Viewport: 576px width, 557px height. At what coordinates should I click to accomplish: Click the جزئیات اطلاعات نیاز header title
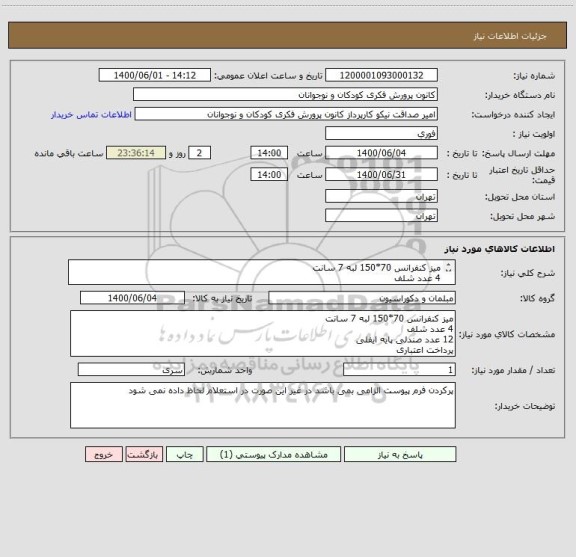pyautogui.click(x=510, y=36)
